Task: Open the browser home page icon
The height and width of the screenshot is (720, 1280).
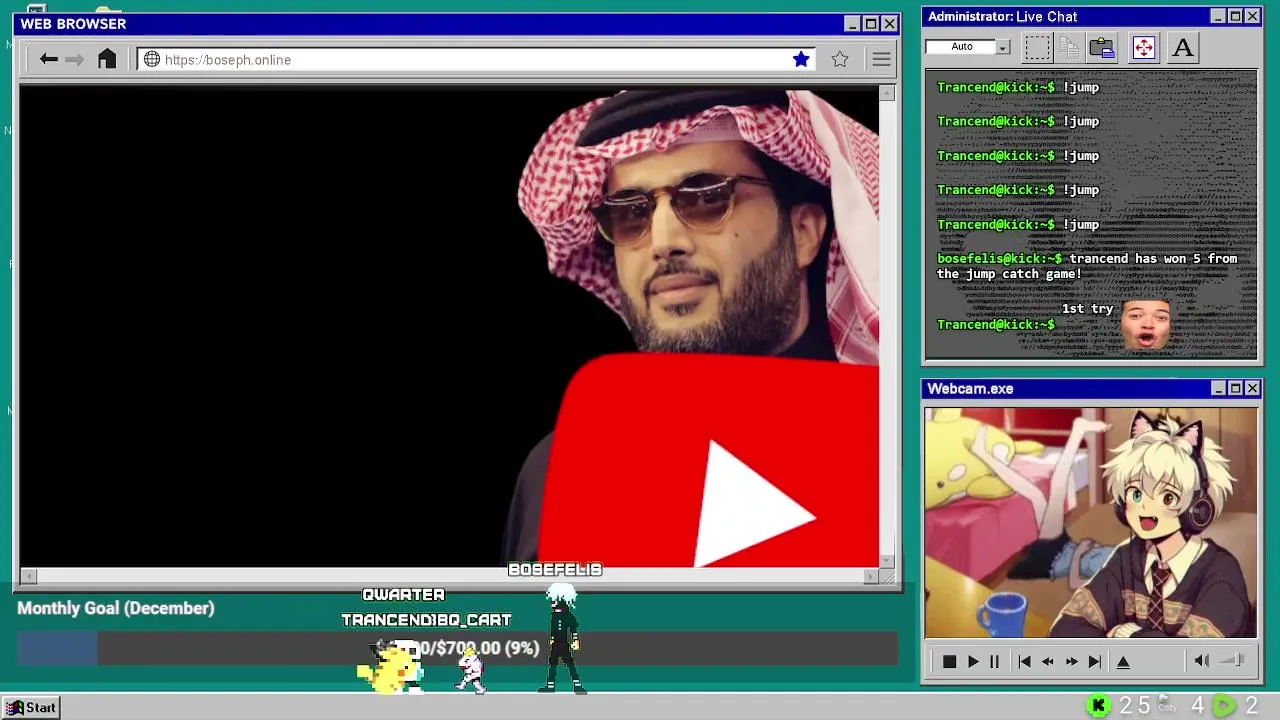Action: click(107, 59)
